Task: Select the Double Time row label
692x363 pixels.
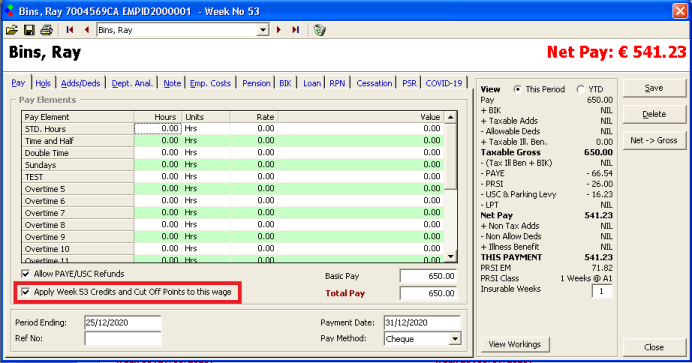Action: (x=78, y=153)
